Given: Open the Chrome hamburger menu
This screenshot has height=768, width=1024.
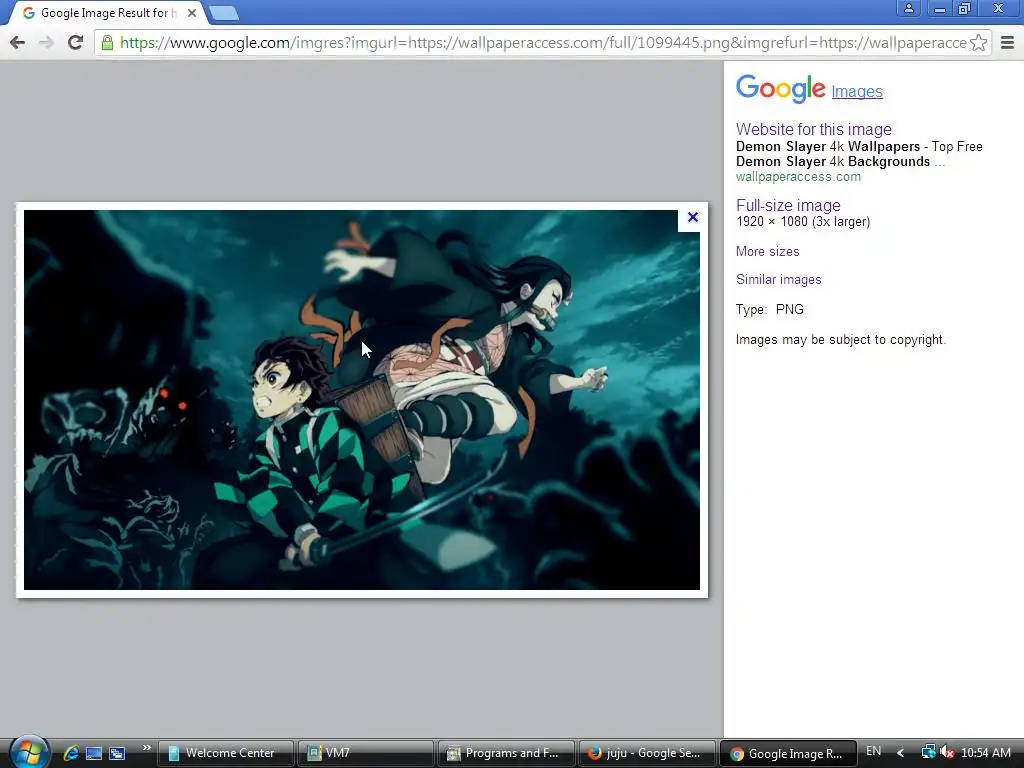Looking at the screenshot, I should click(1007, 42).
